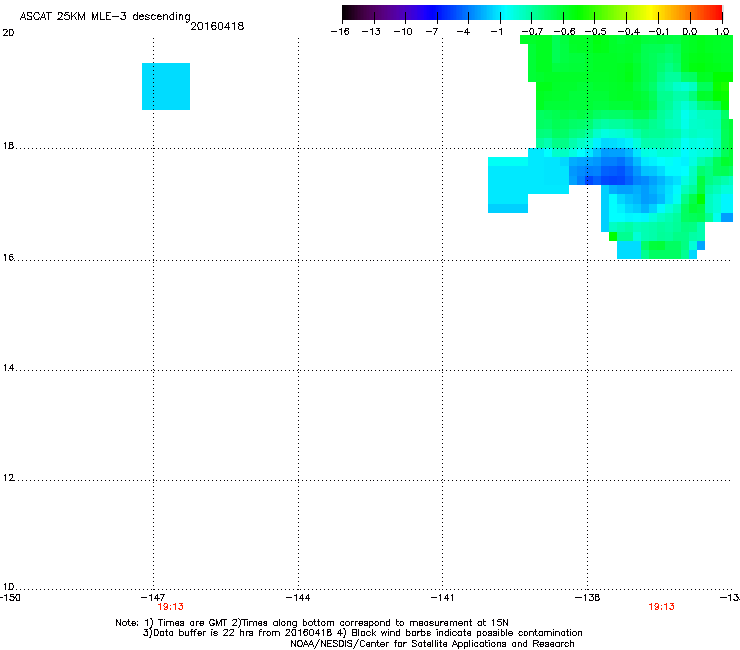
Task: Click the color bar label -1
Action: click(496, 32)
